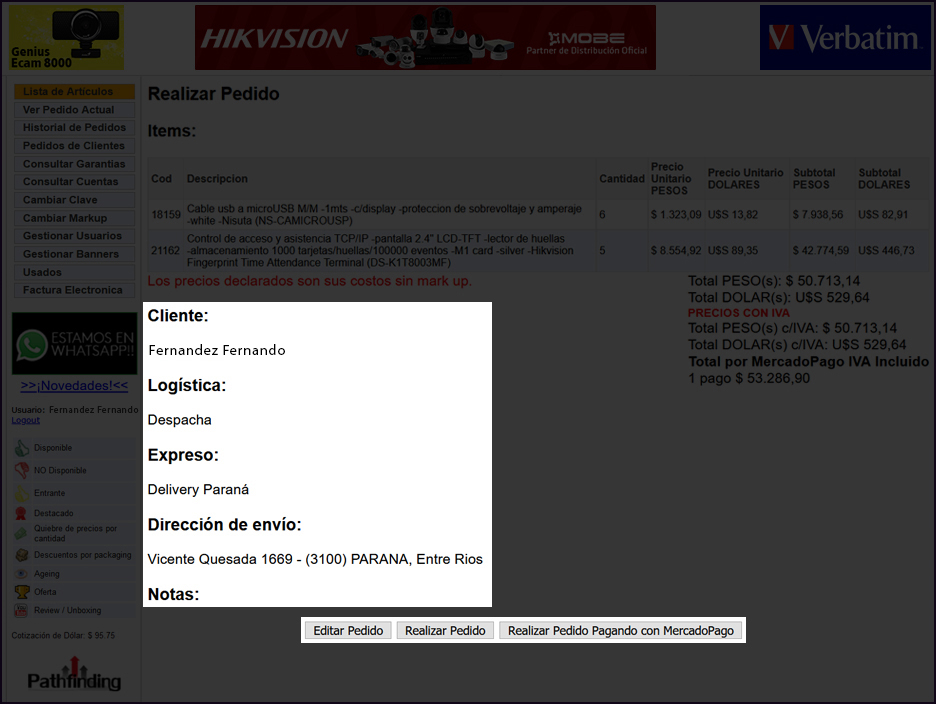Open the >>¡Novedades!<< link
Screen dimensions: 936x704
click(x=74, y=386)
